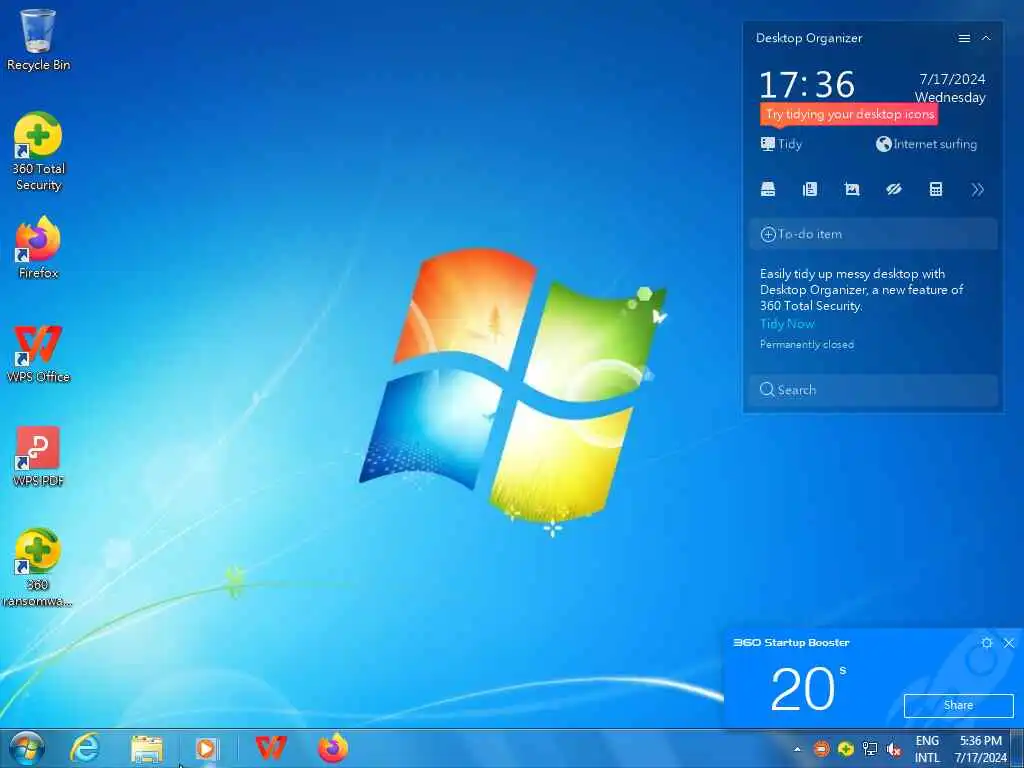Launch Windows Media Player from the taskbar

207,748
